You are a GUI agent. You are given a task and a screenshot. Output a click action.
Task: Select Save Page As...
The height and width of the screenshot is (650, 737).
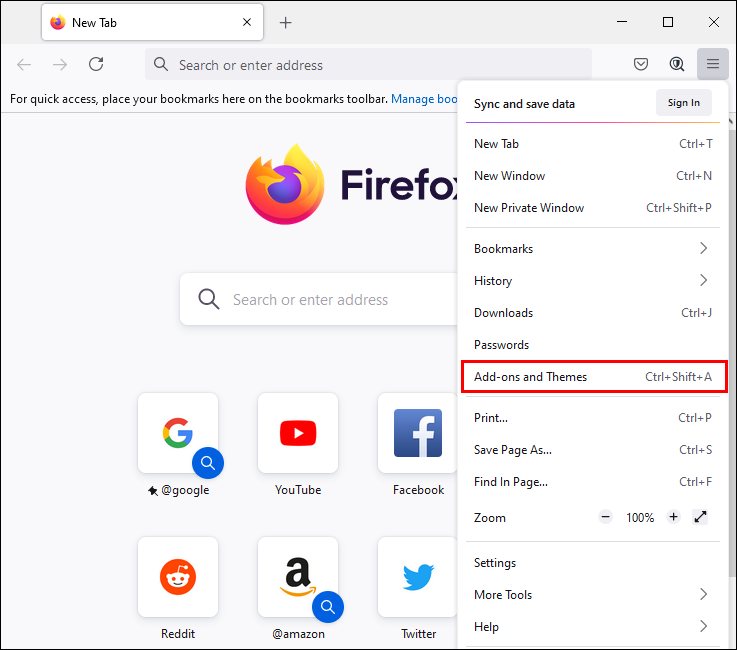(593, 450)
